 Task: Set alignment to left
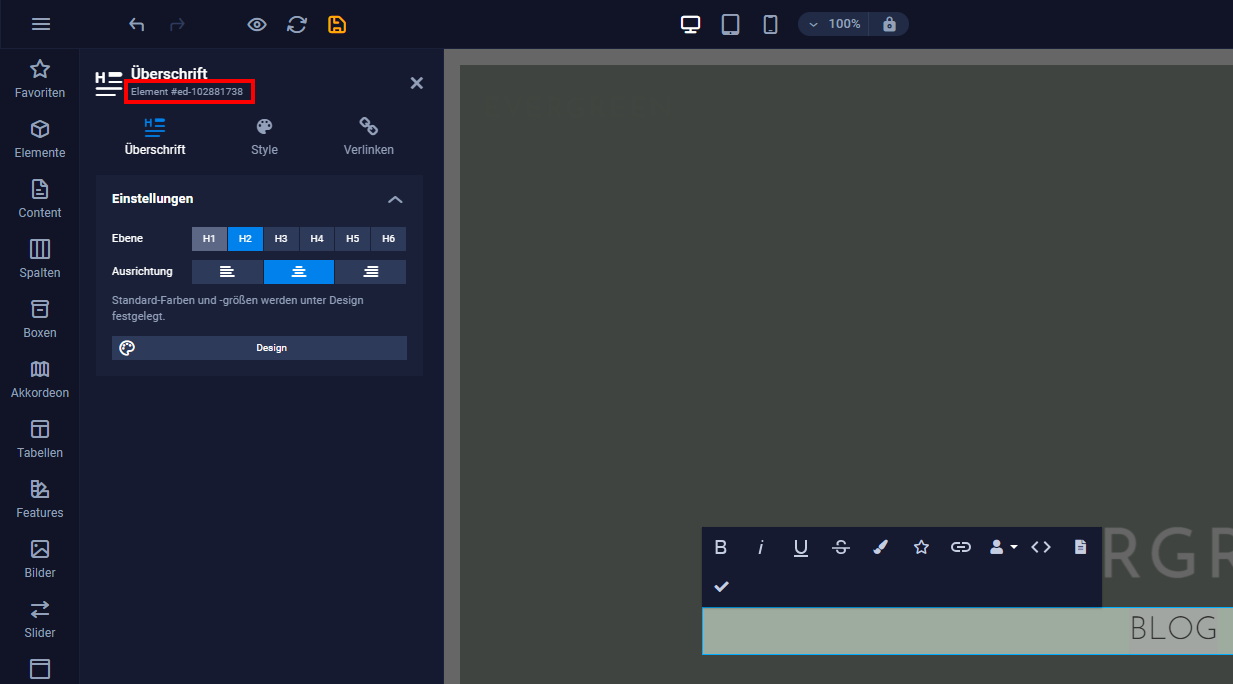(x=227, y=272)
